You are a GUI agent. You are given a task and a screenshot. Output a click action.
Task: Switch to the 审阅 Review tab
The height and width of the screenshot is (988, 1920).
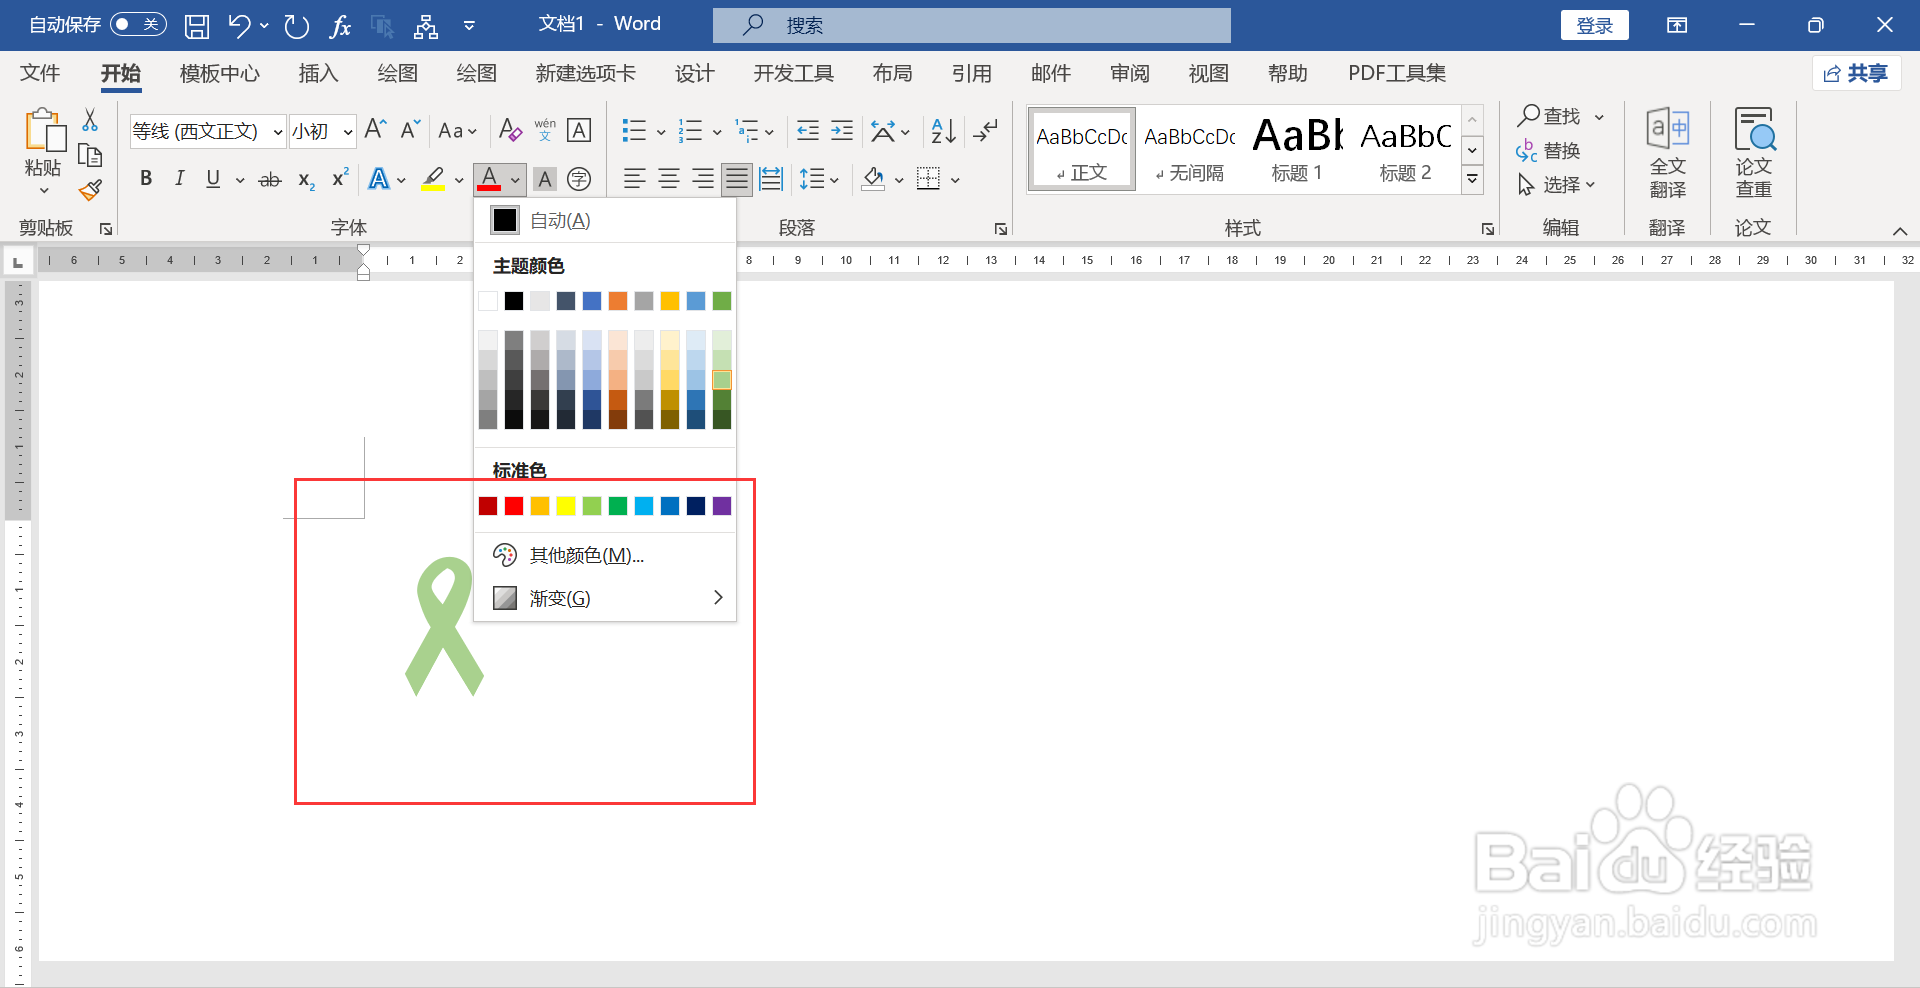click(1130, 73)
